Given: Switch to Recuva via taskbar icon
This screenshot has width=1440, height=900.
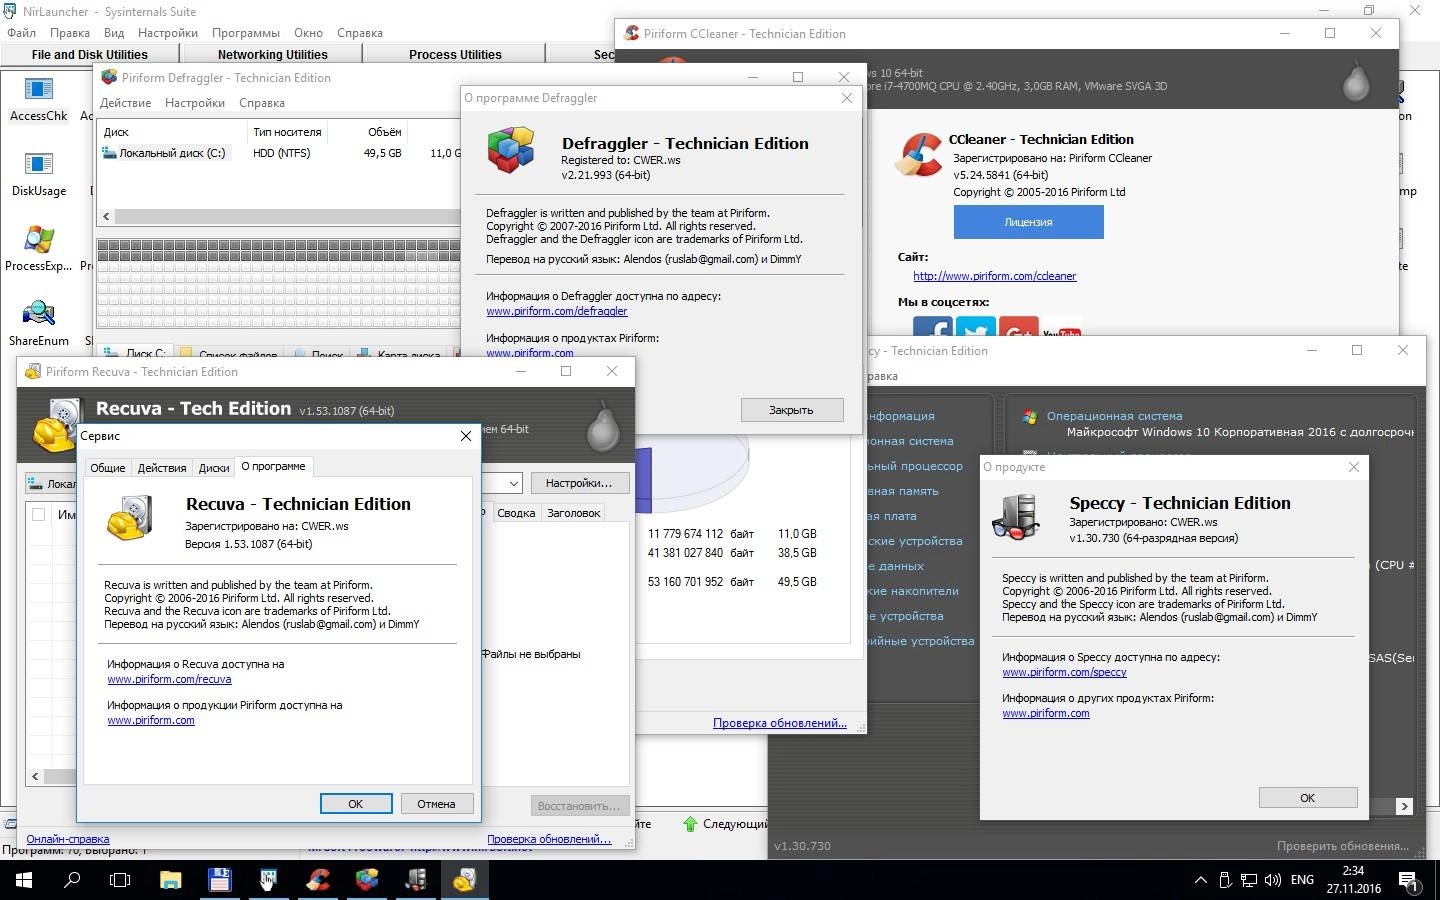Looking at the screenshot, I should [465, 880].
